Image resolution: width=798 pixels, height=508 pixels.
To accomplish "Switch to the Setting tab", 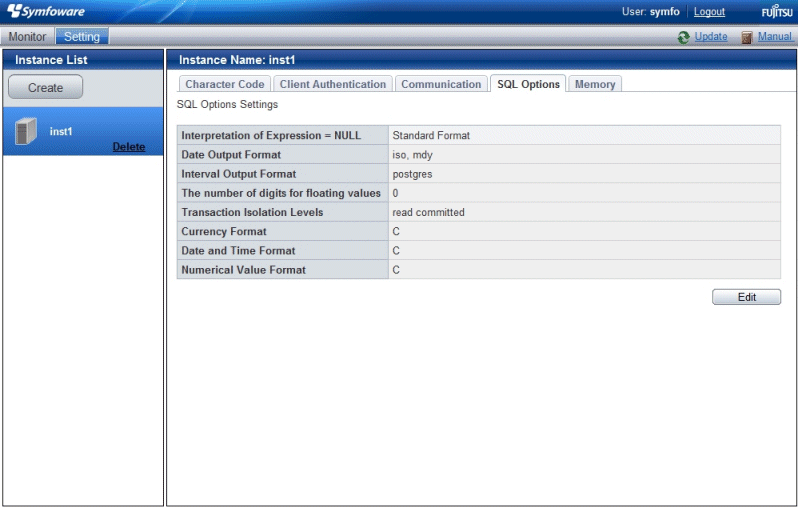I will [81, 37].
